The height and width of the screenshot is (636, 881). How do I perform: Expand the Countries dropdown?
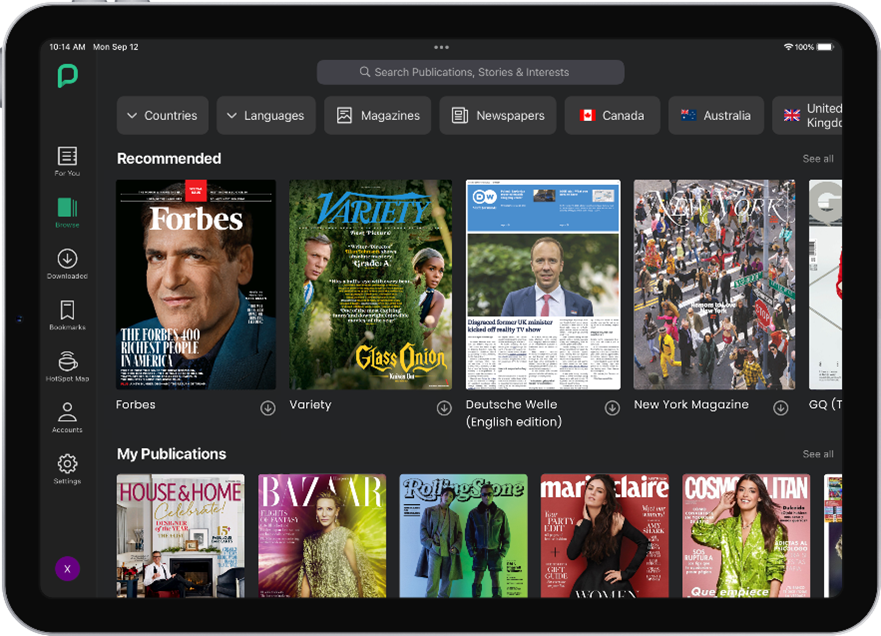pos(162,115)
